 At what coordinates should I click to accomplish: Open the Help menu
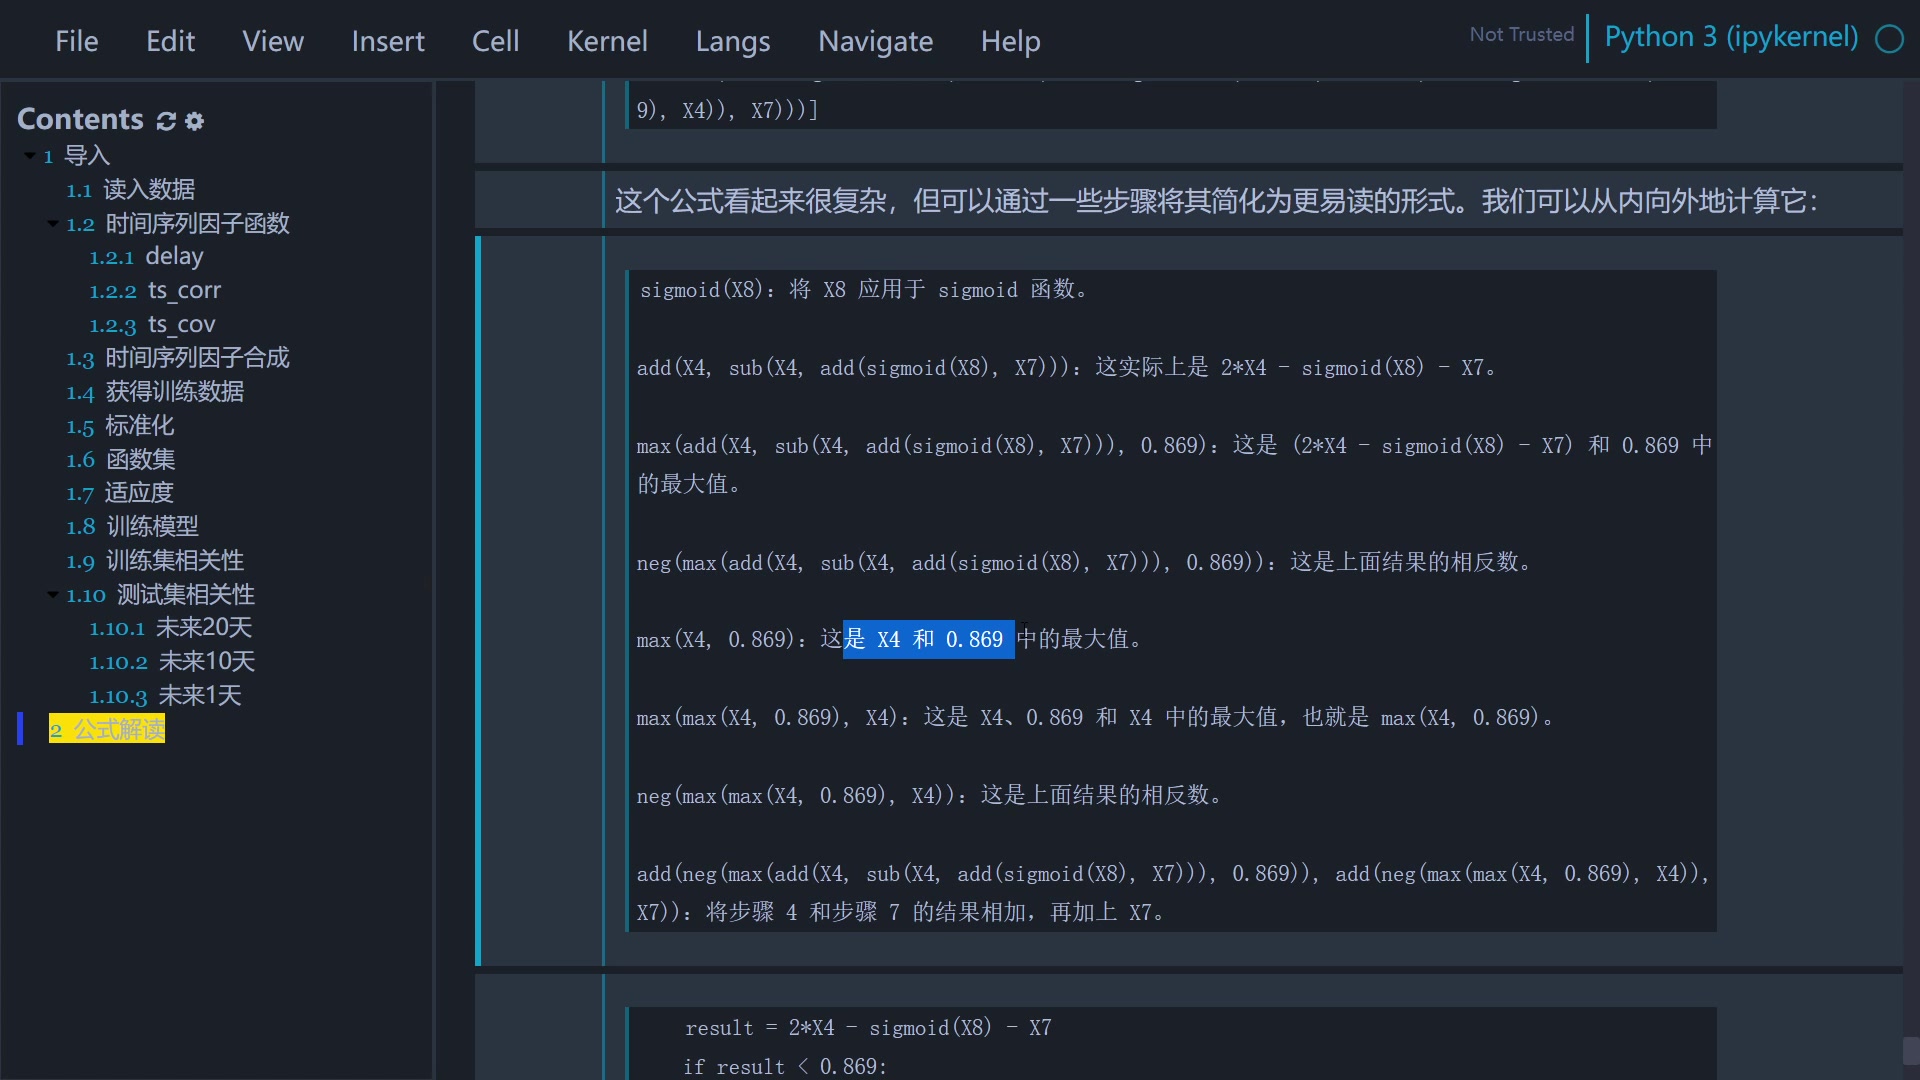coord(1010,41)
